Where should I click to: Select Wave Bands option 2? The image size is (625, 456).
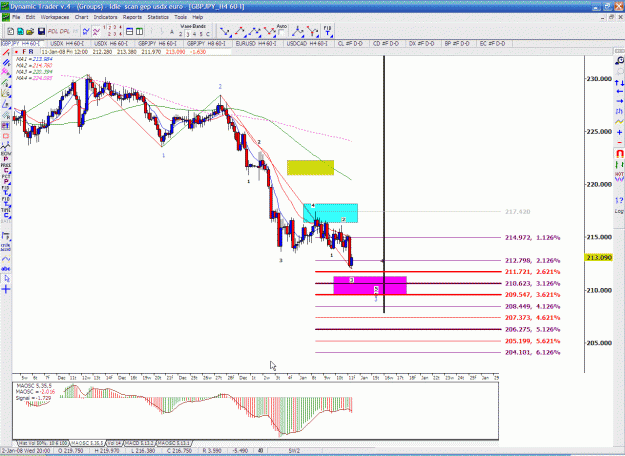[181, 34]
